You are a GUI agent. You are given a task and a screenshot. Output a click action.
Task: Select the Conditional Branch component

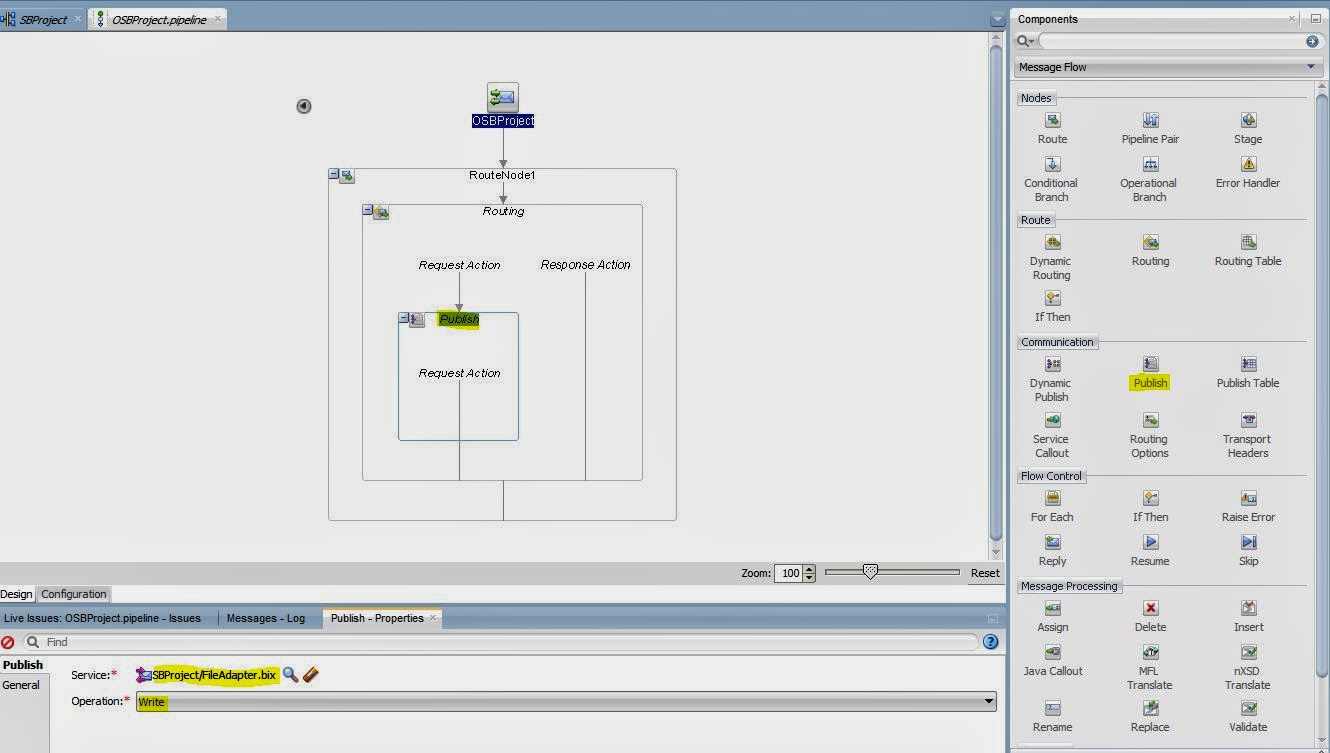point(1051,179)
